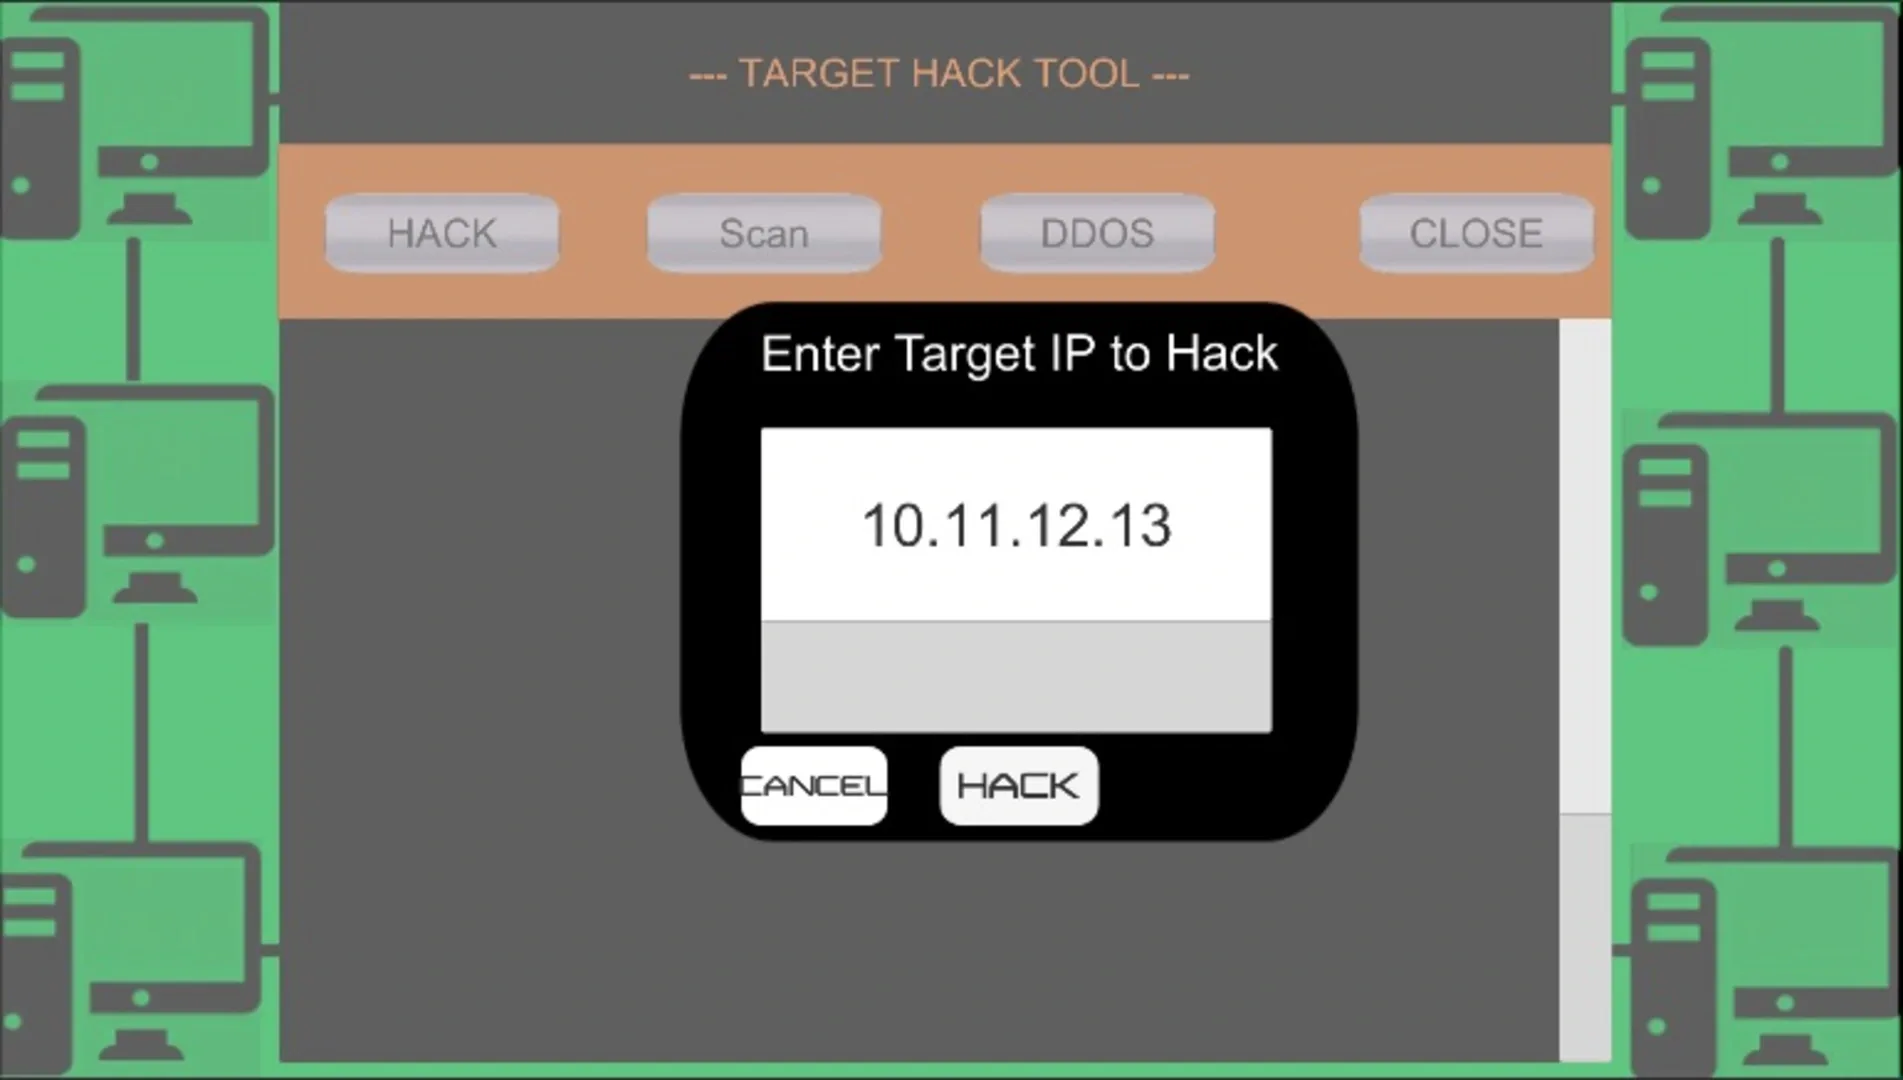Select the middle-left desktop computer icon
1903x1080 pixels.
pyautogui.click(x=138, y=500)
